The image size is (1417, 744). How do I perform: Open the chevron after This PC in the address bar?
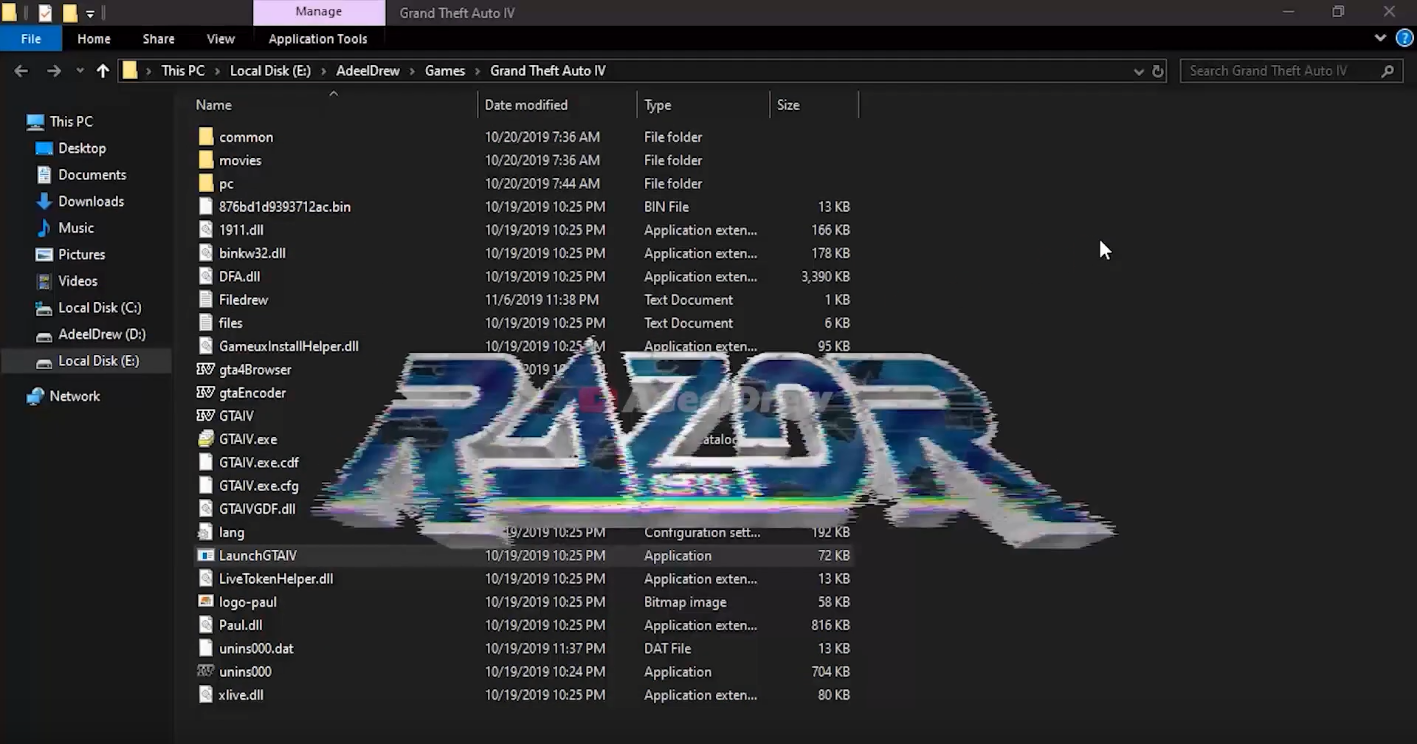(x=218, y=71)
